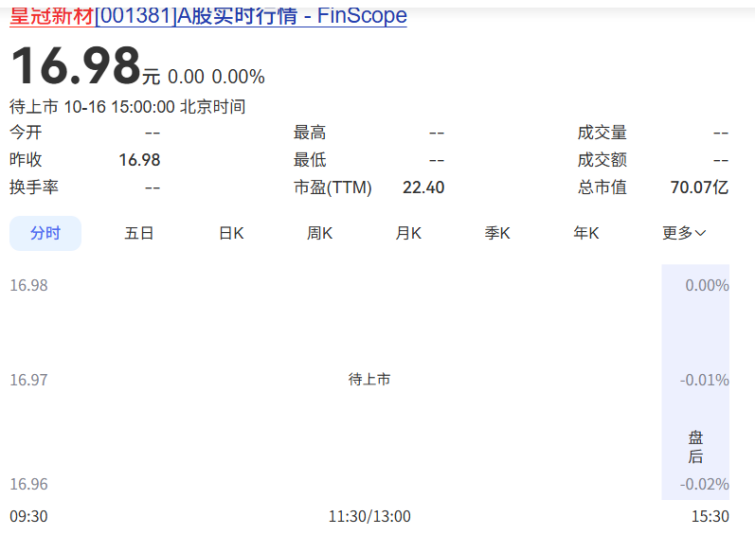Click the 09:30 time axis label
This screenshot has width=756, height=536.
29,516
